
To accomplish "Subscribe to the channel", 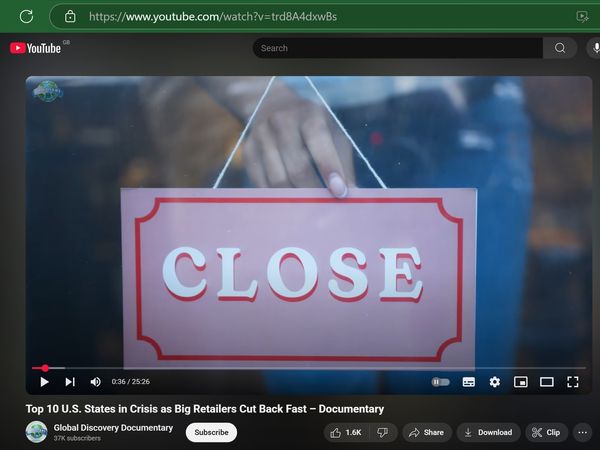I will click(x=211, y=432).
